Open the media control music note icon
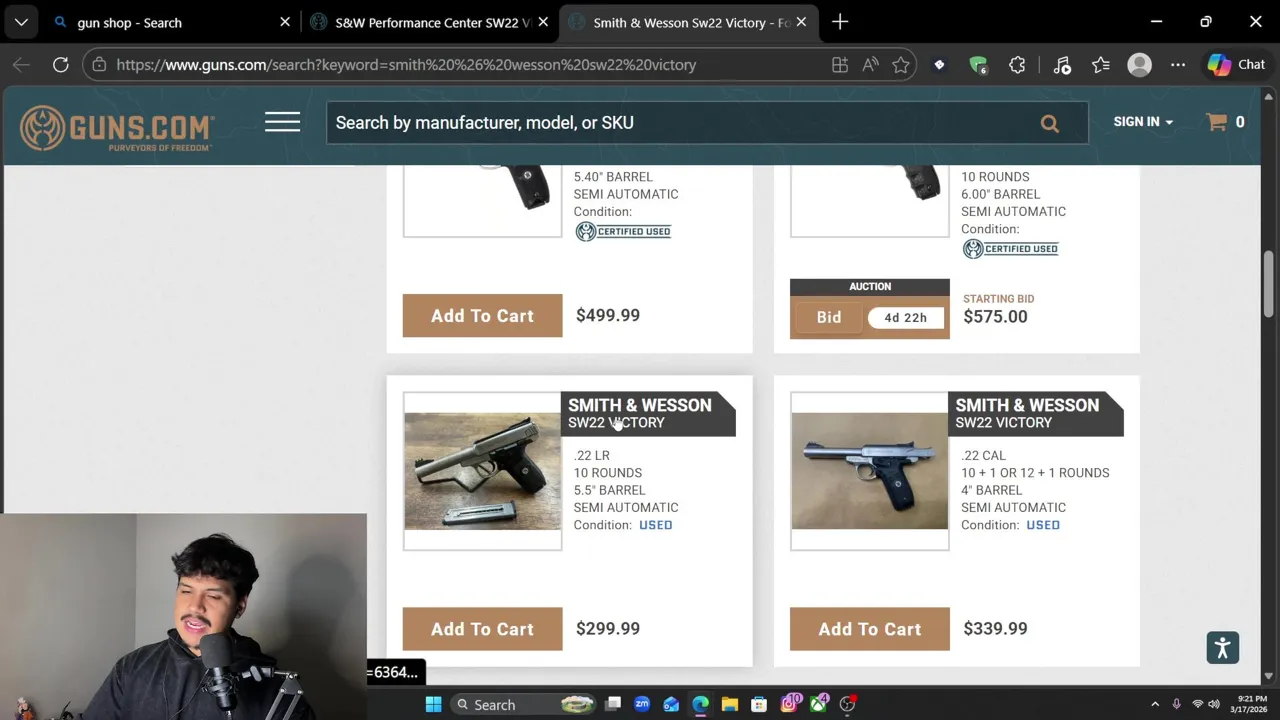Viewport: 1280px width, 720px height. (x=1062, y=65)
